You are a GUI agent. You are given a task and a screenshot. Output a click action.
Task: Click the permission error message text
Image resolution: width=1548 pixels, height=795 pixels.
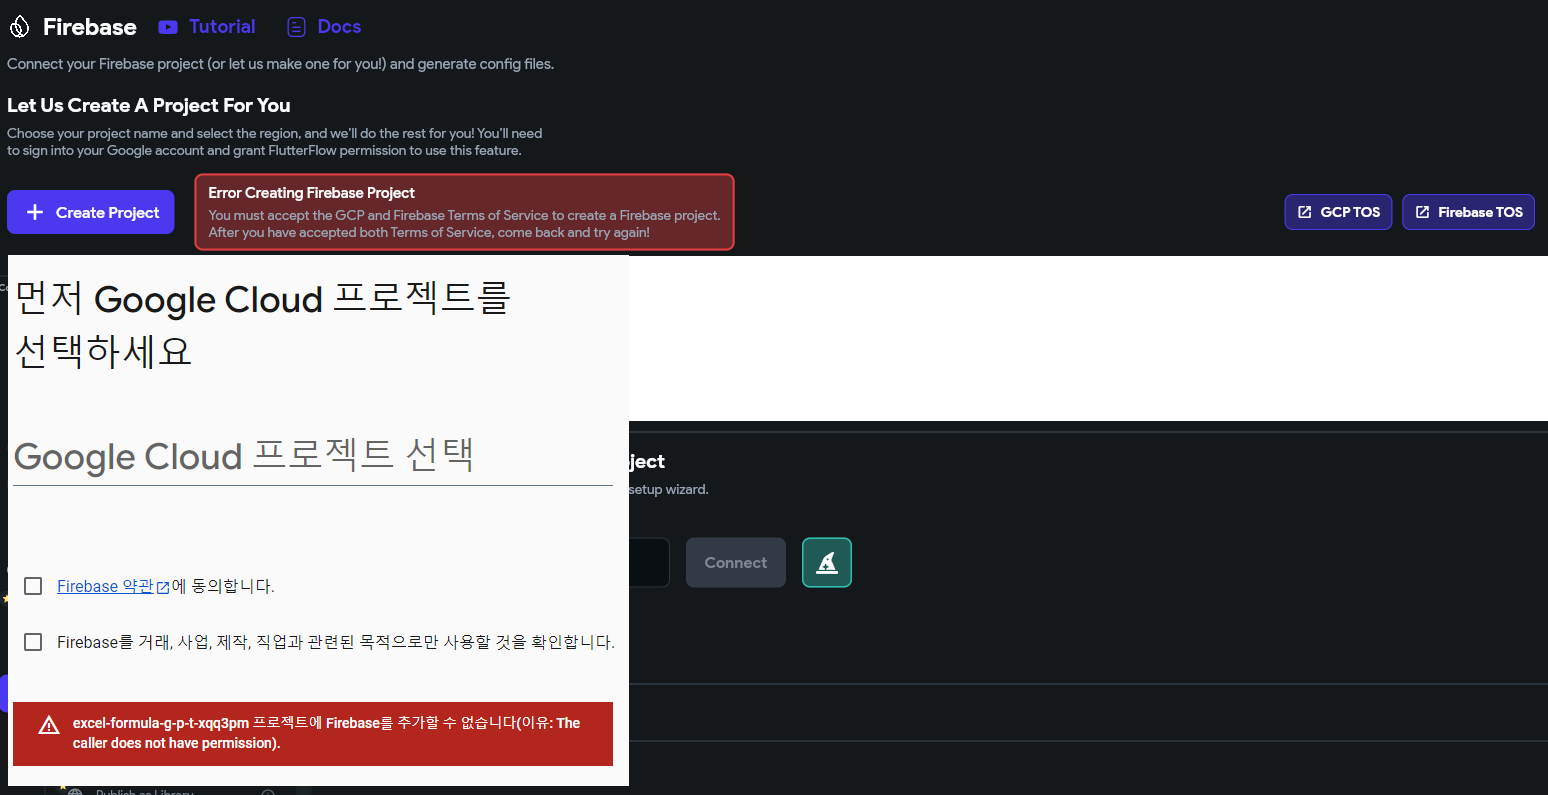click(326, 733)
